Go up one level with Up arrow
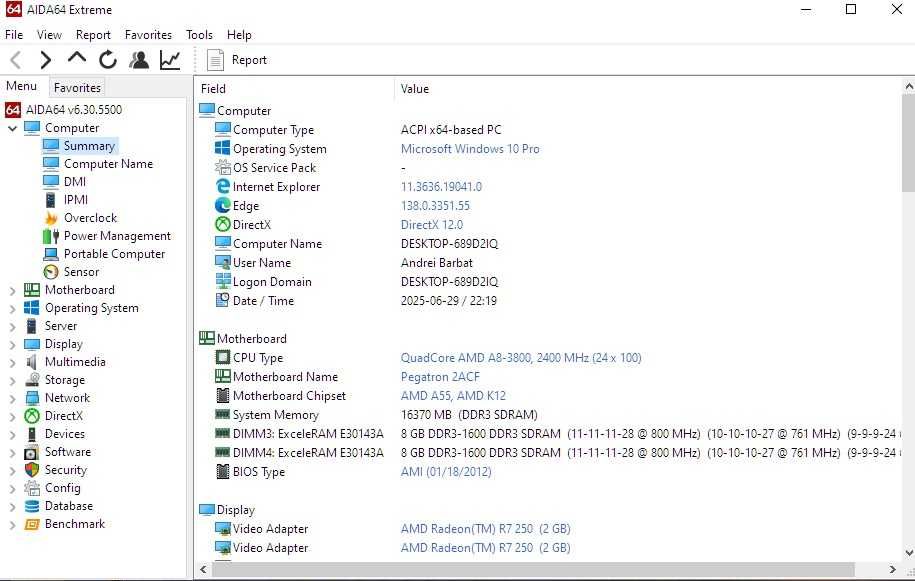This screenshot has width=915, height=581. [76, 58]
